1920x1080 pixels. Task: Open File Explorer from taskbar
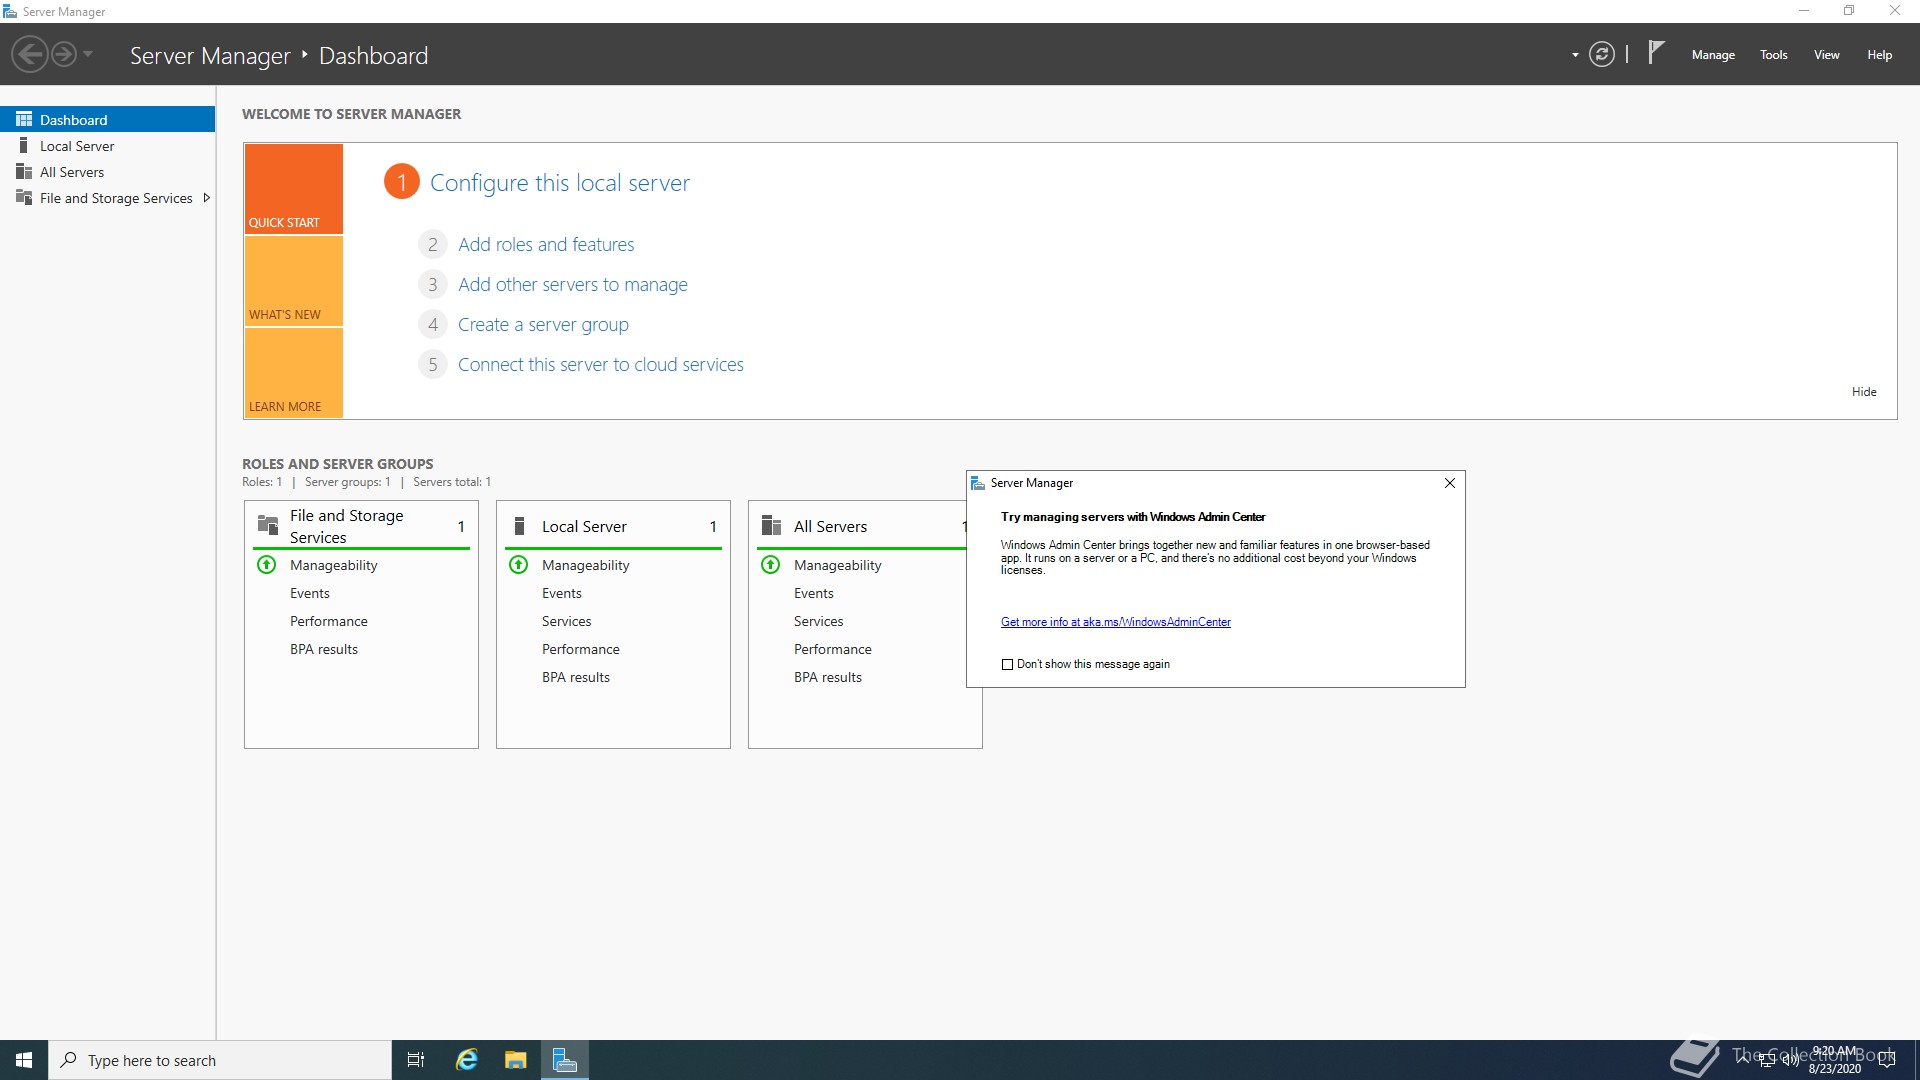pyautogui.click(x=516, y=1060)
